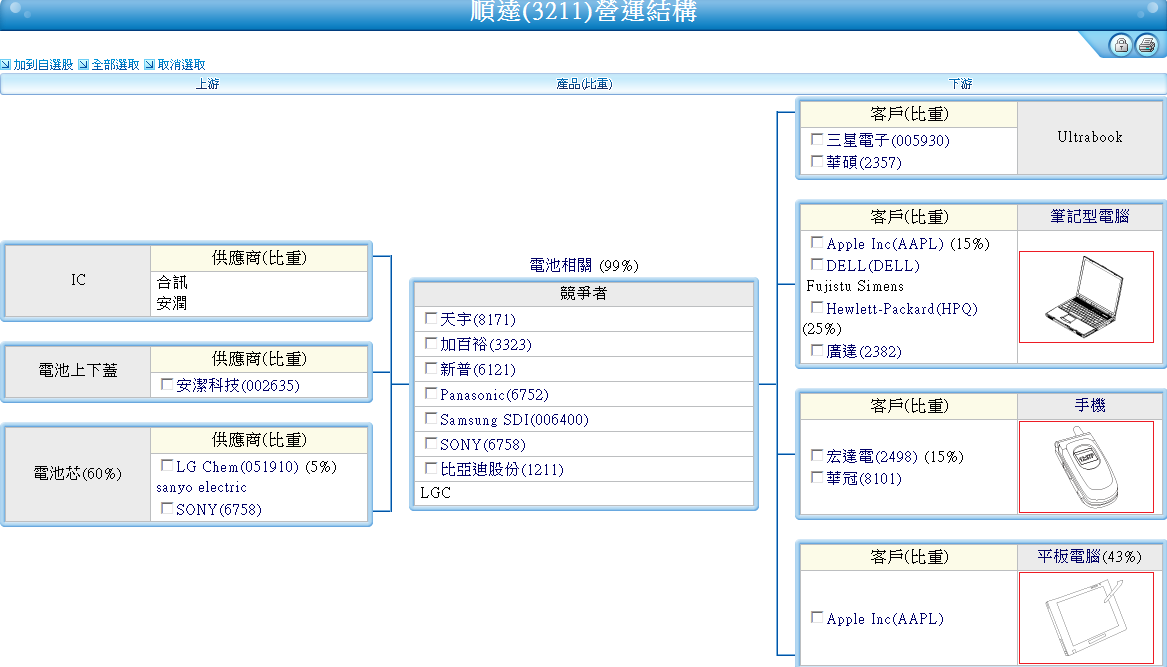Toggle the DELL(DELL) customer checkbox
The image size is (1167, 667).
(x=816, y=264)
